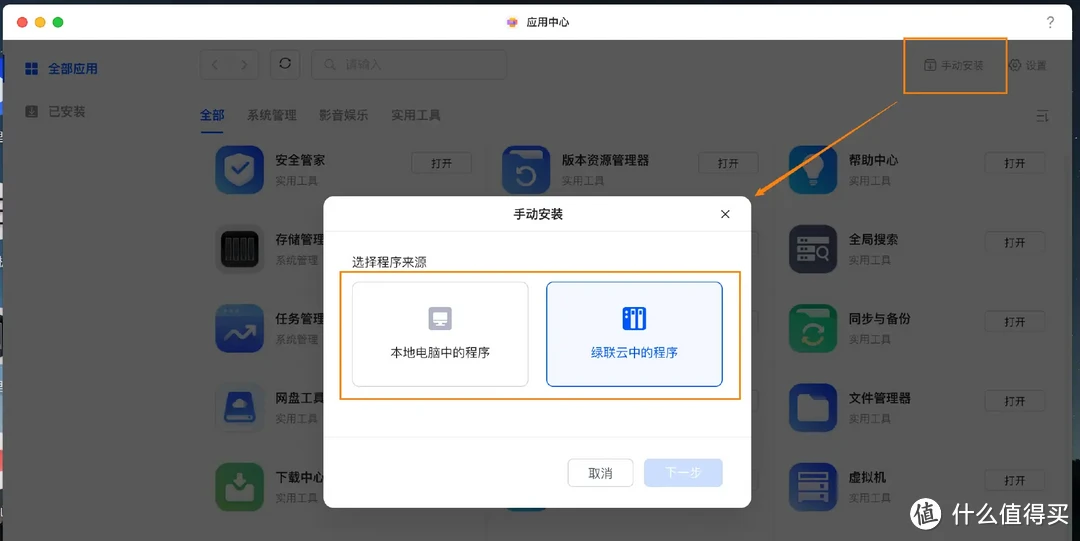Click the 安全管家 app name
Screen dimensions: 1080x541
[300, 160]
